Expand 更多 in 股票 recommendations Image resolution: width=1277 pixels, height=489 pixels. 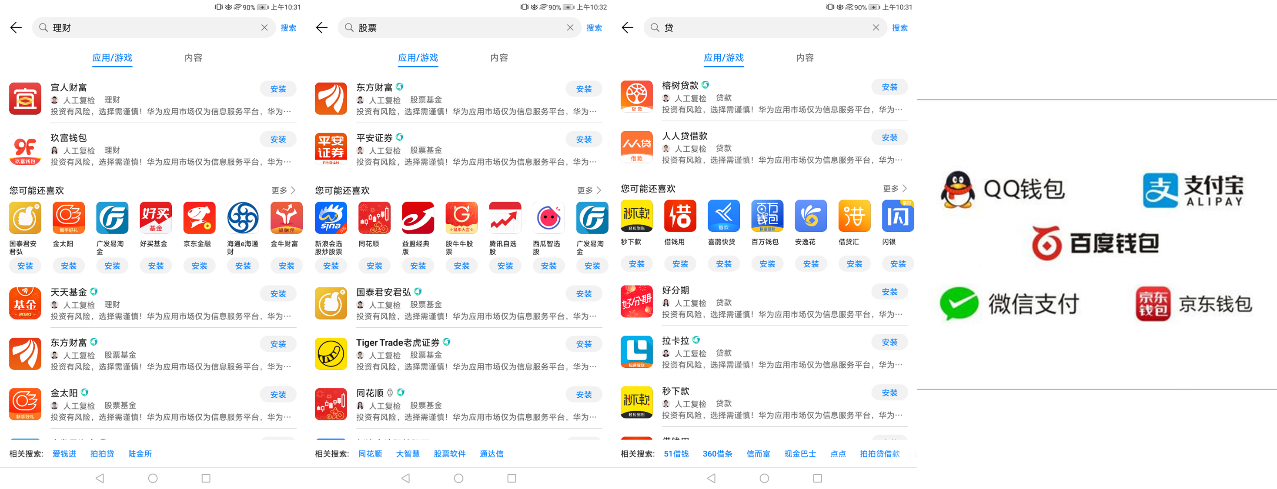[589, 190]
